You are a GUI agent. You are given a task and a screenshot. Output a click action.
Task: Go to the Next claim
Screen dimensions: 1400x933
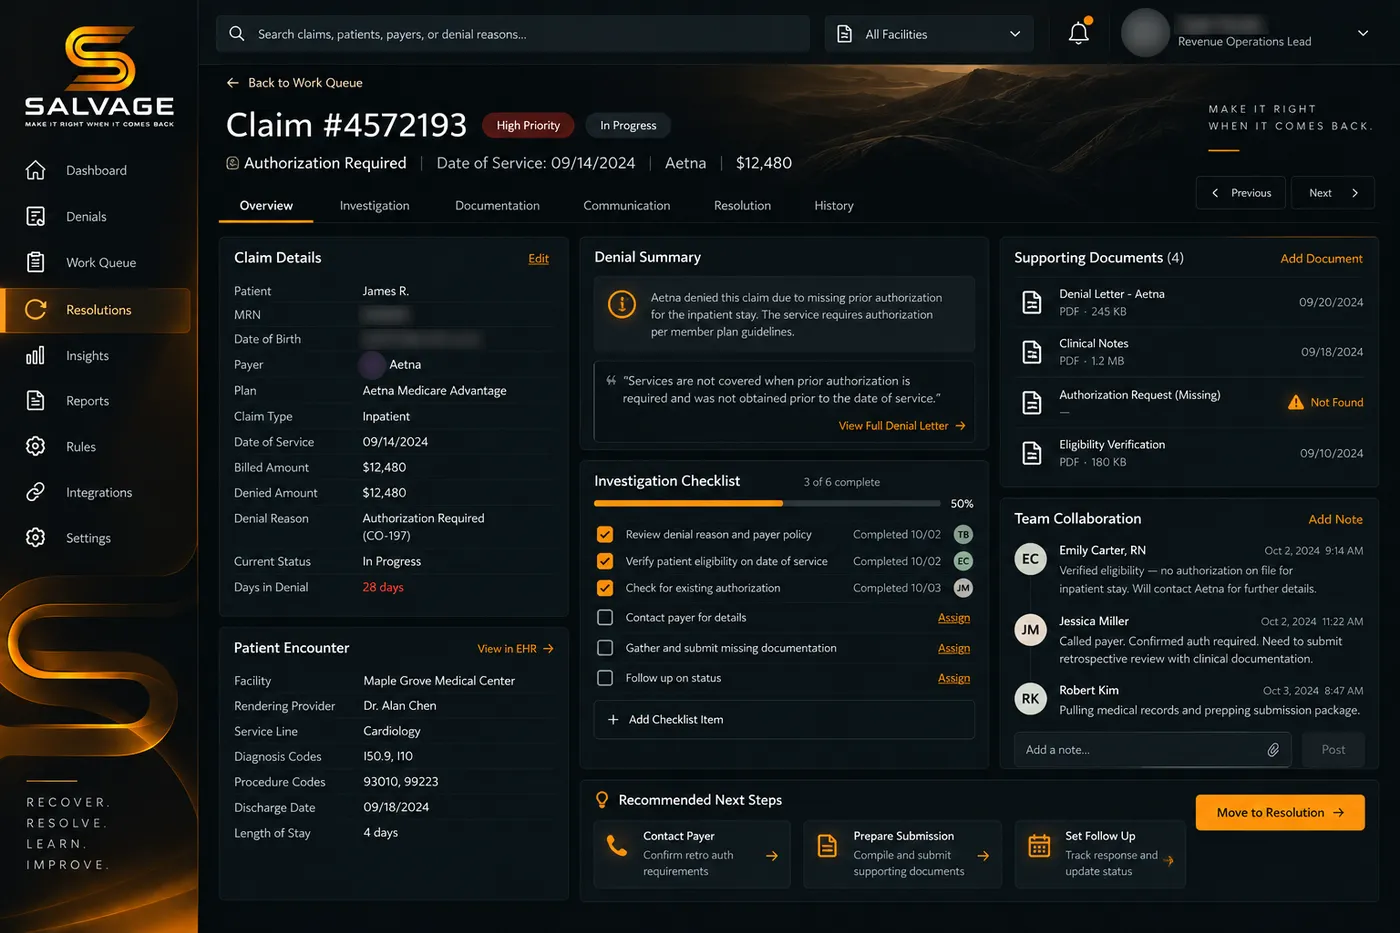tap(1333, 193)
